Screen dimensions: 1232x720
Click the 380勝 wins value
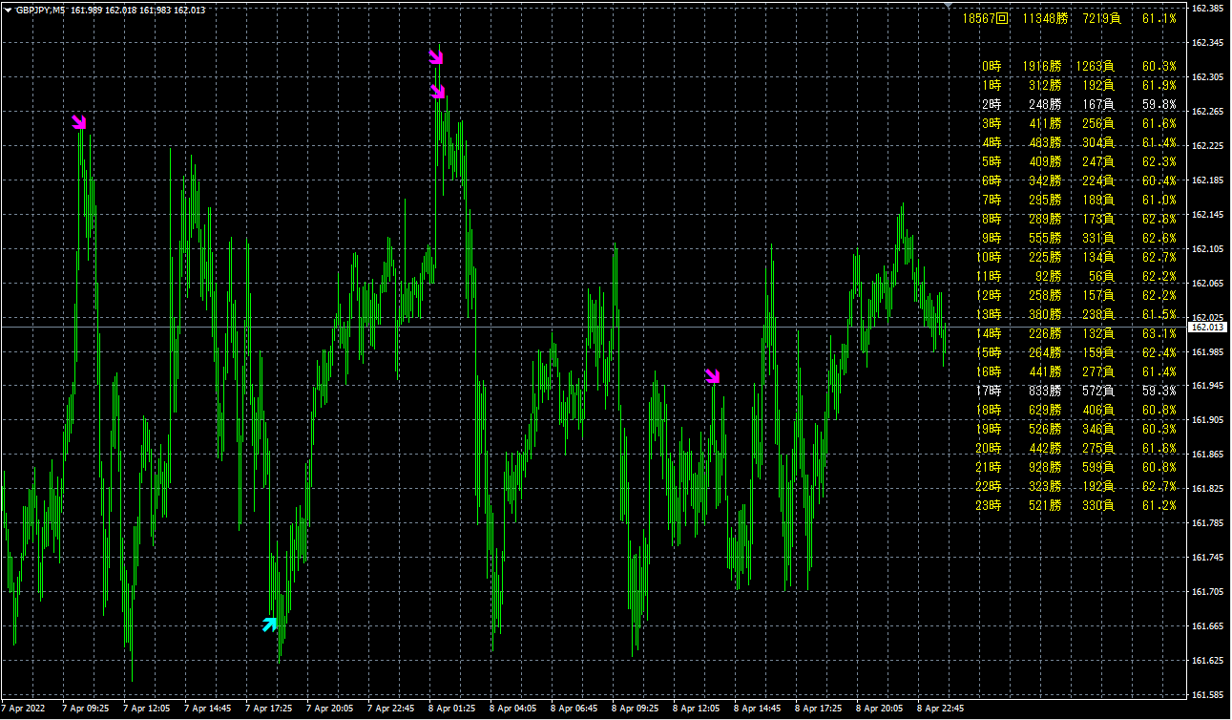(x=1045, y=315)
